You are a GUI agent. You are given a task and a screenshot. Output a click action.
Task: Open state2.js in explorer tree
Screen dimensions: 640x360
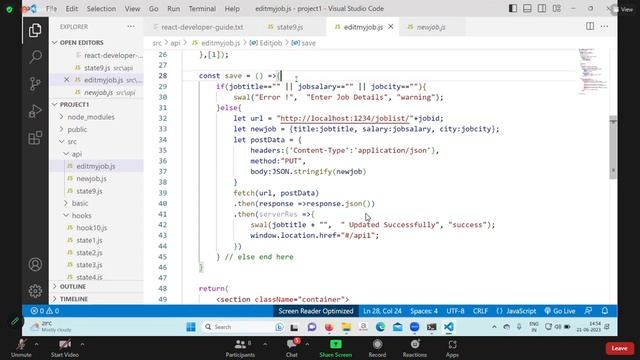(89, 253)
